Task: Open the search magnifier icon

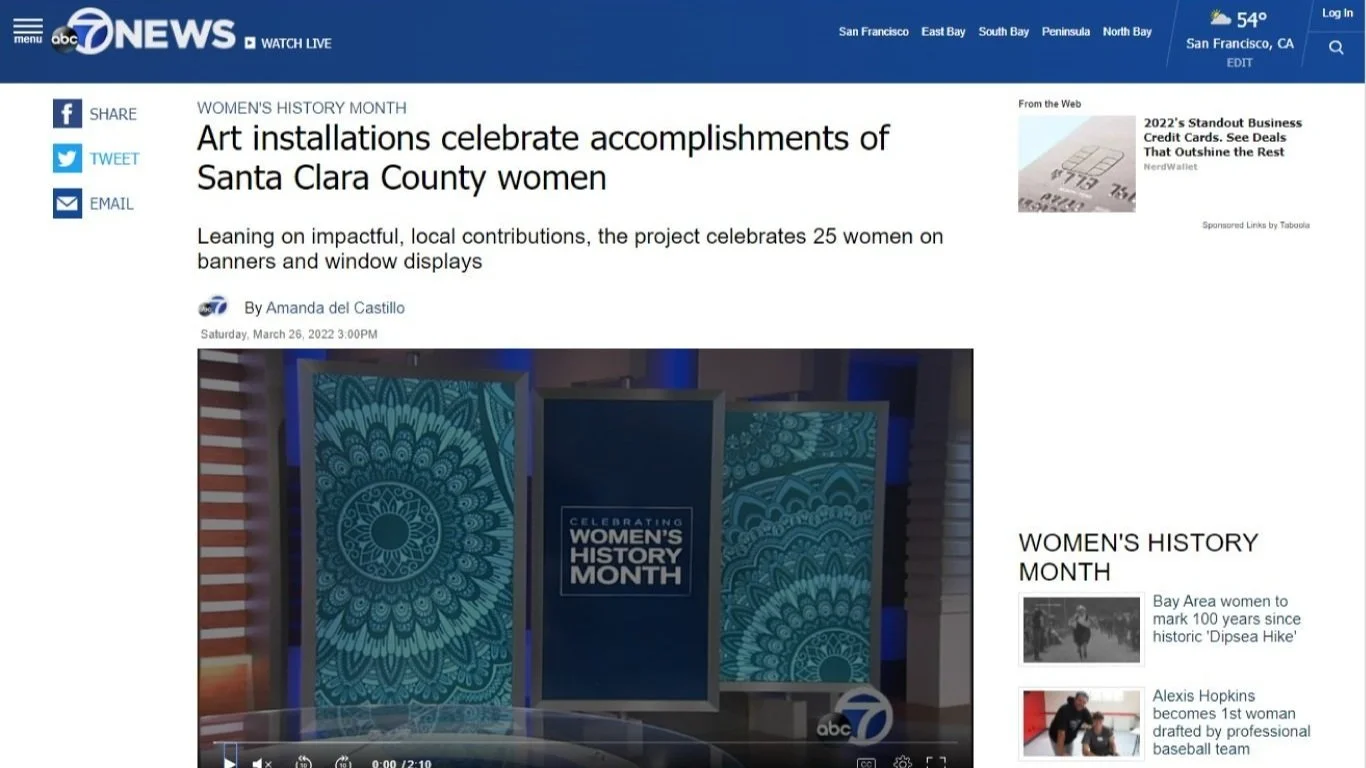Action: tap(1336, 47)
